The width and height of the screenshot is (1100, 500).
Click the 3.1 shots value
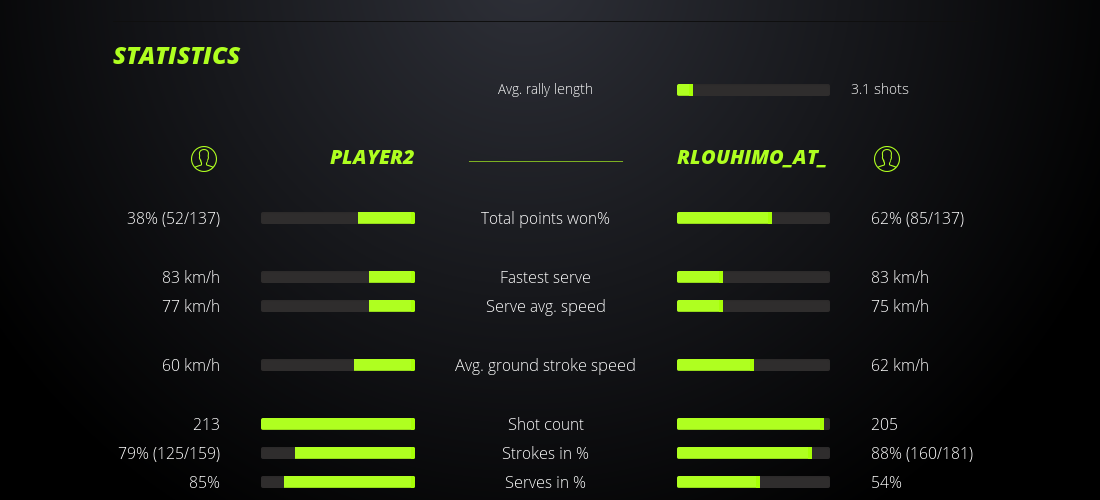click(880, 89)
